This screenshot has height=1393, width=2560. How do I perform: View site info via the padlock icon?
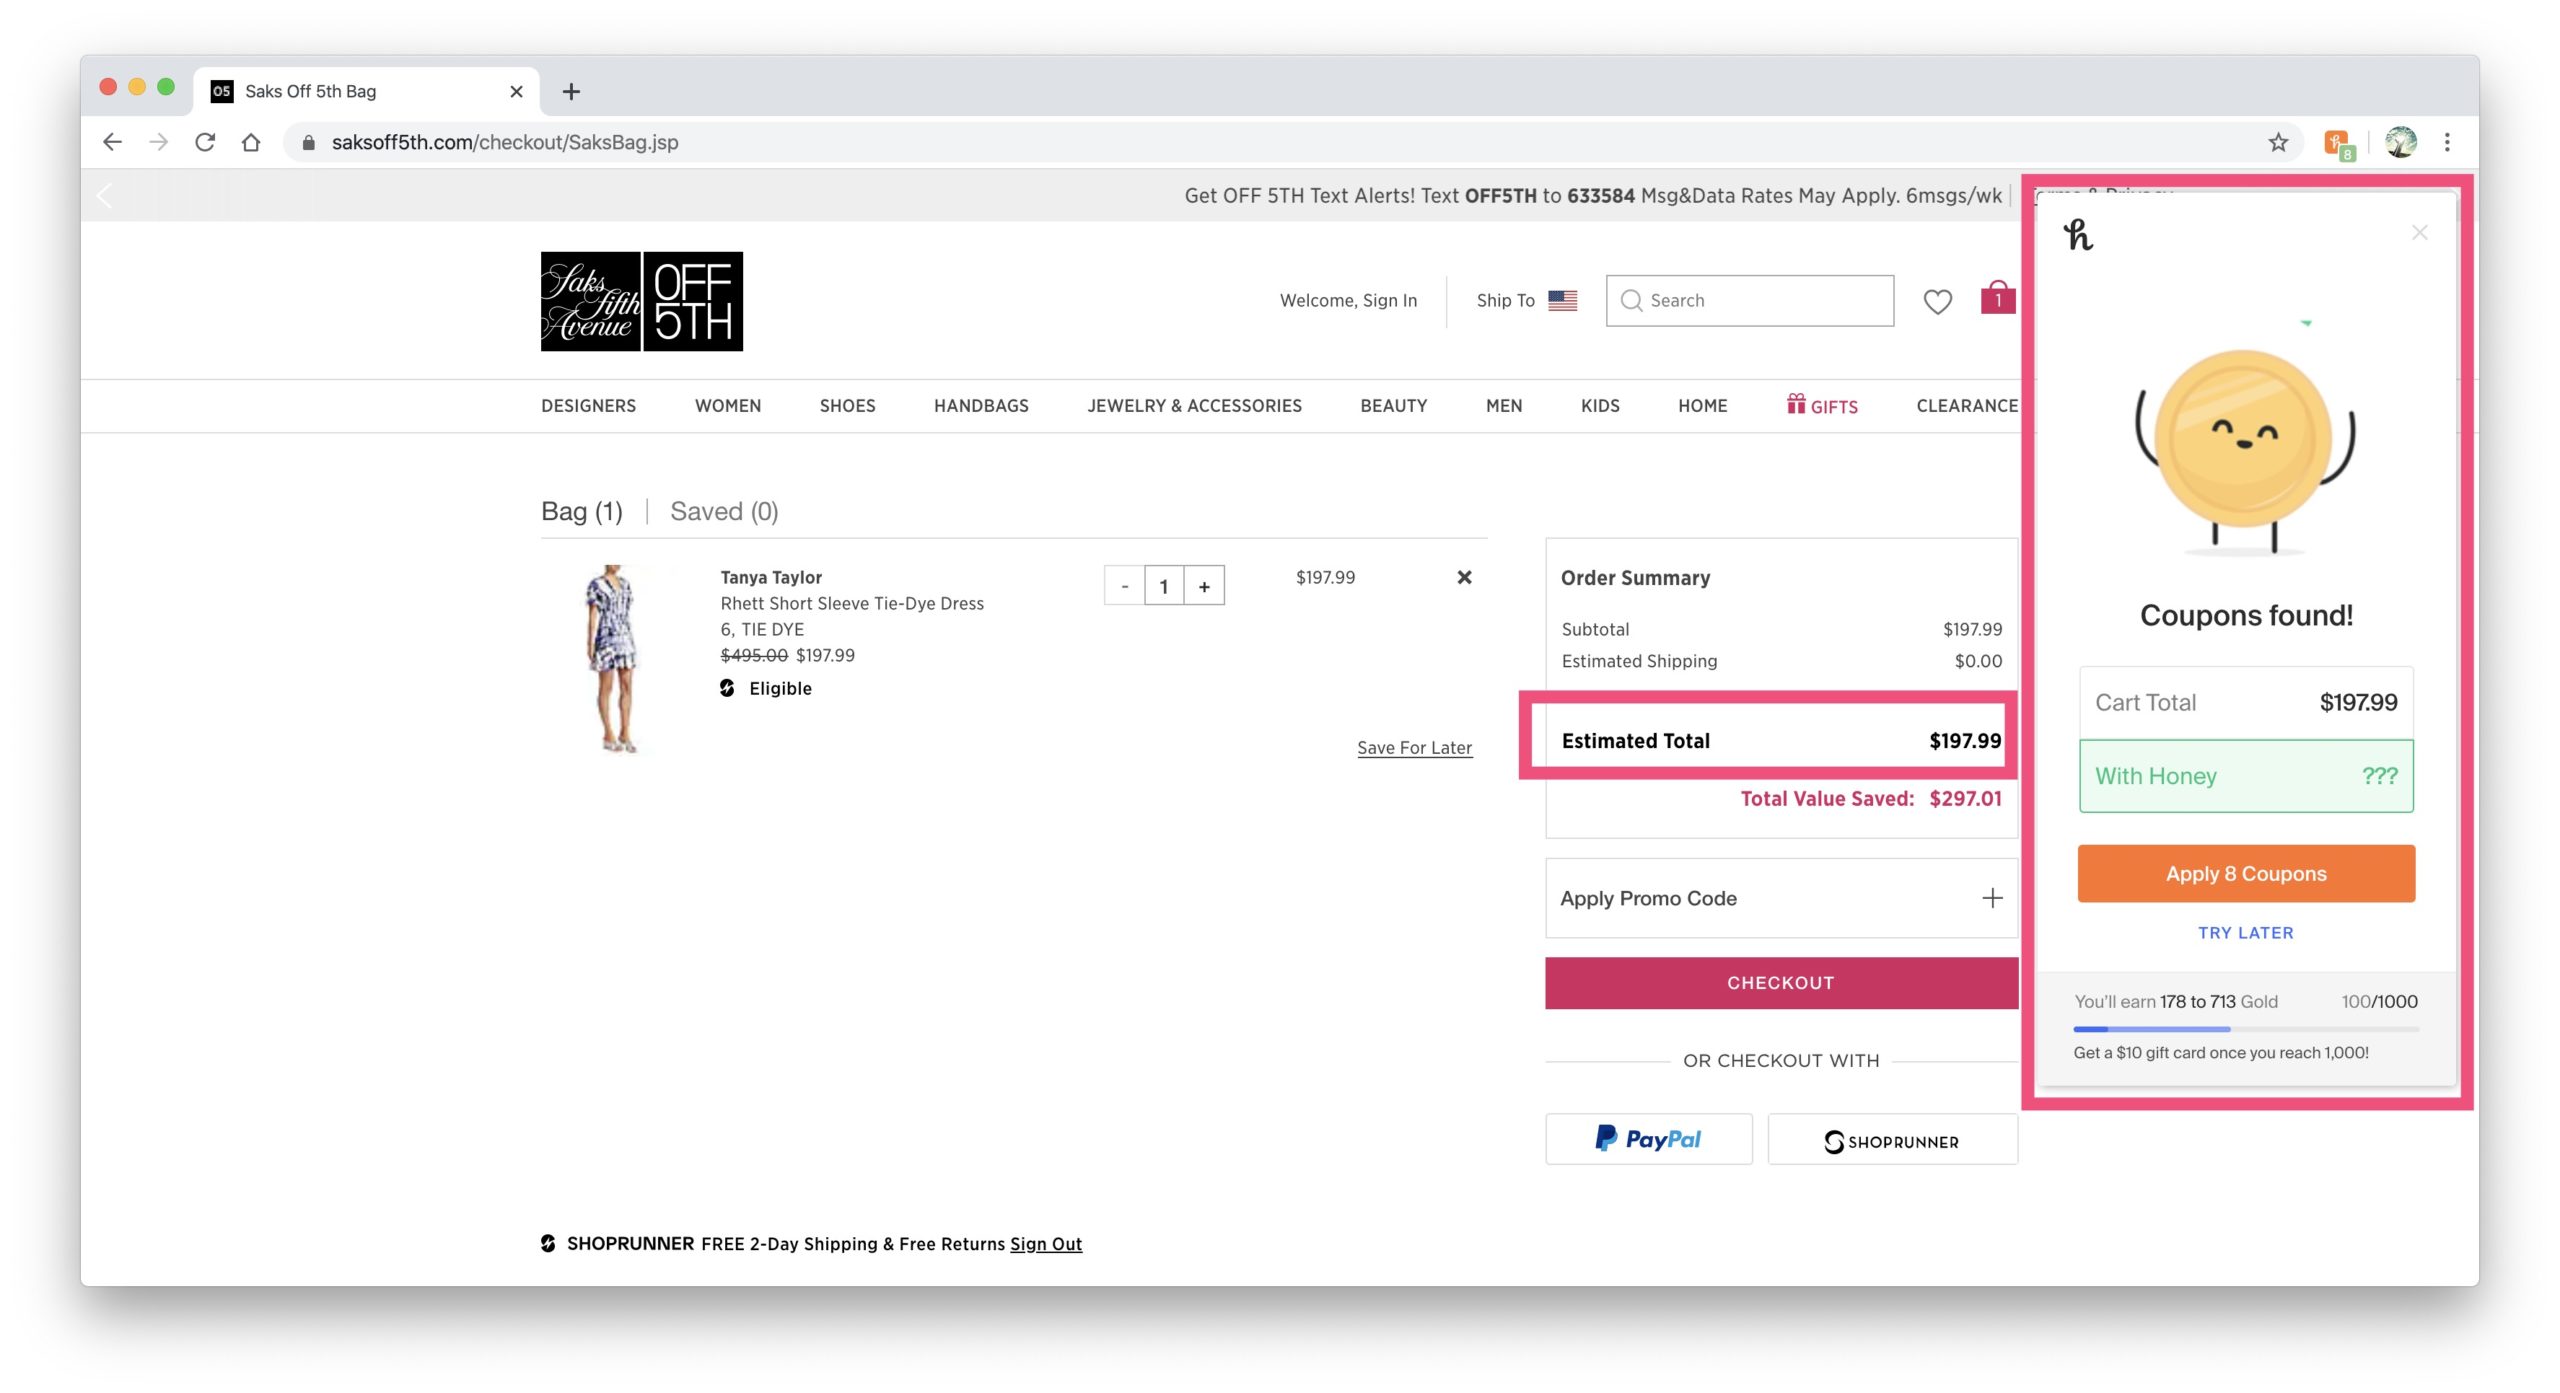pos(309,142)
